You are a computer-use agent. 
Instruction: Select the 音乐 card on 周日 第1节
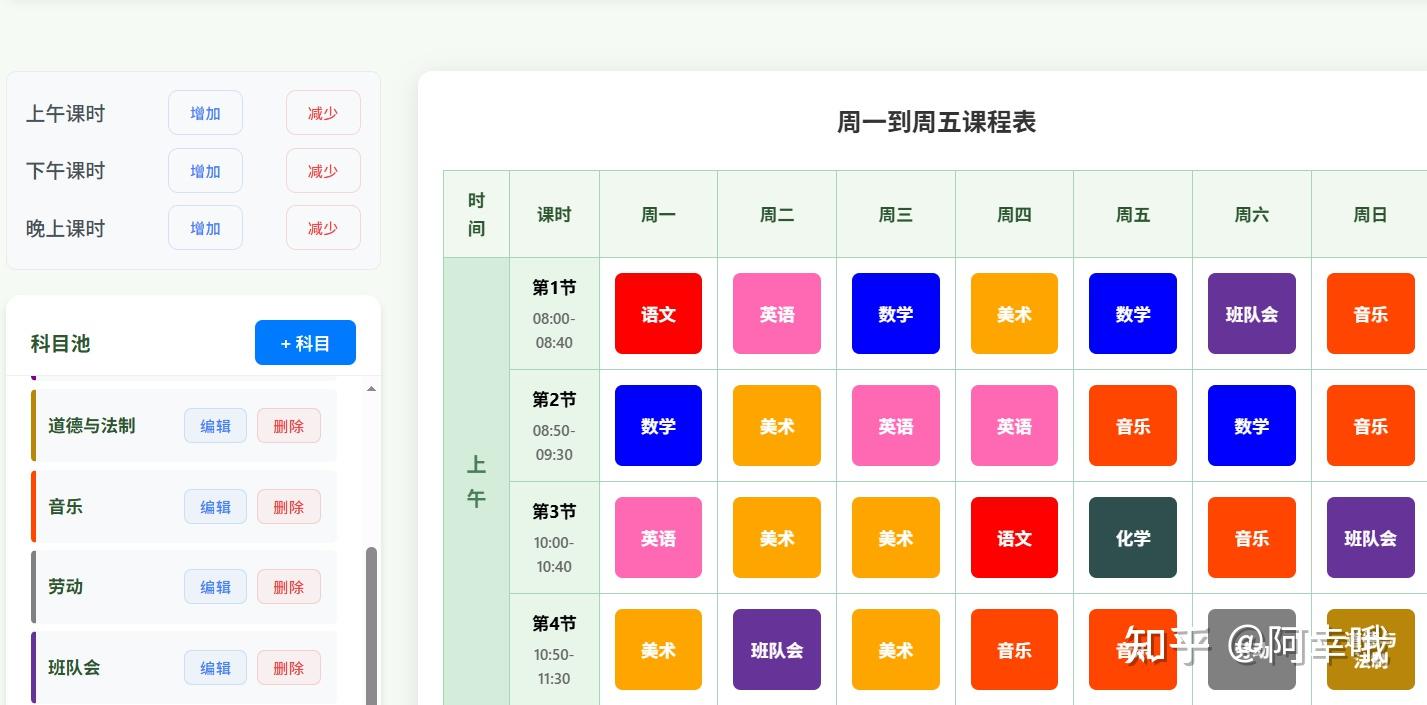point(1371,314)
